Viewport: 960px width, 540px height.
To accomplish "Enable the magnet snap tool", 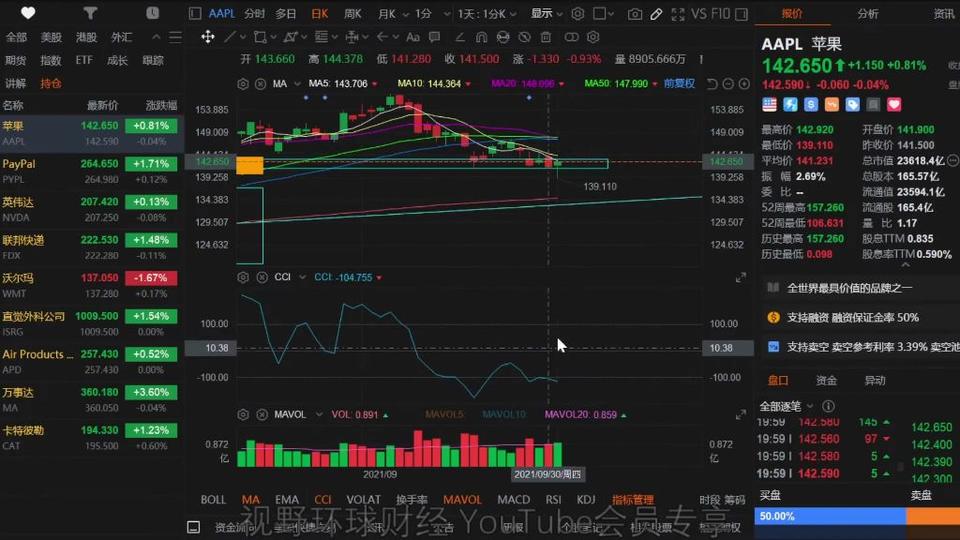I will [481, 37].
